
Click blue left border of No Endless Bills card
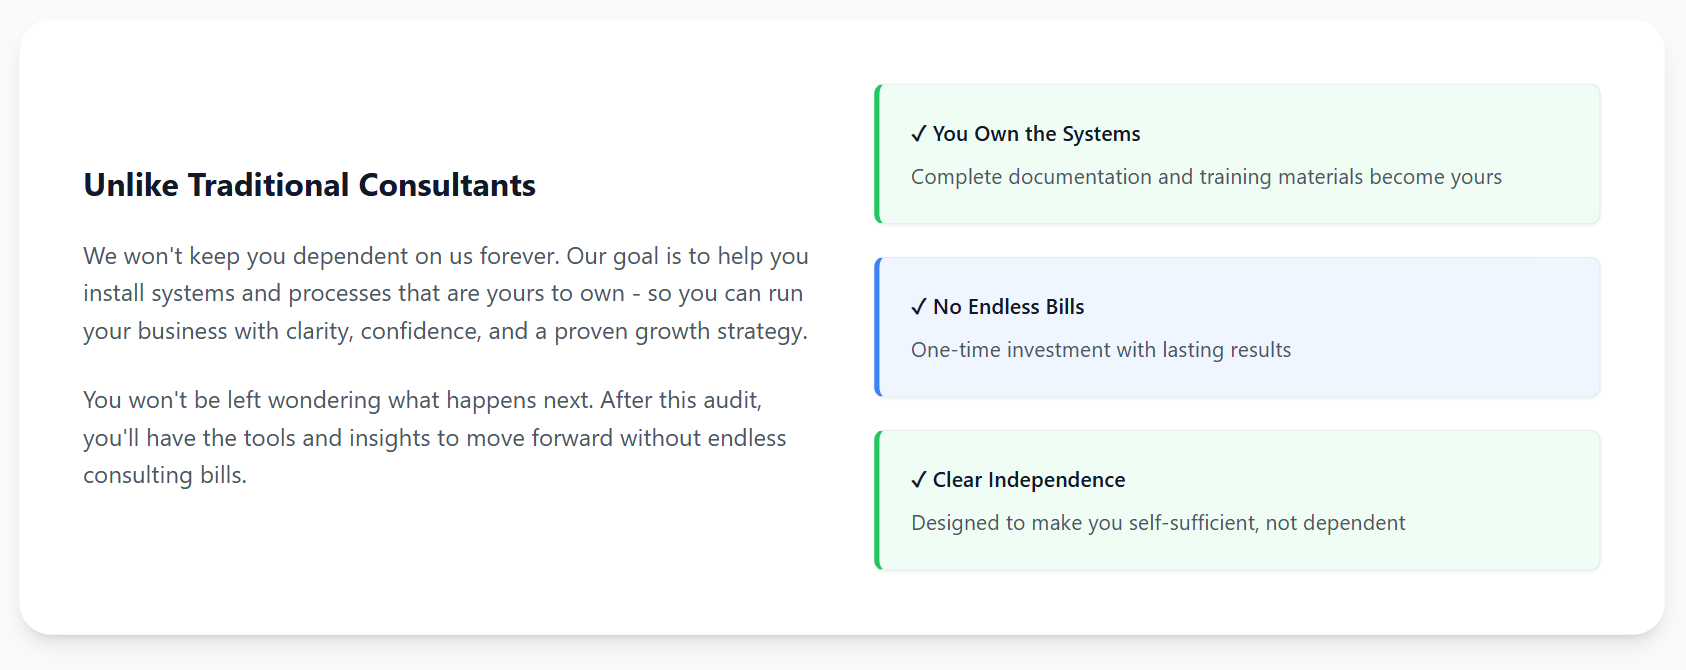point(877,327)
